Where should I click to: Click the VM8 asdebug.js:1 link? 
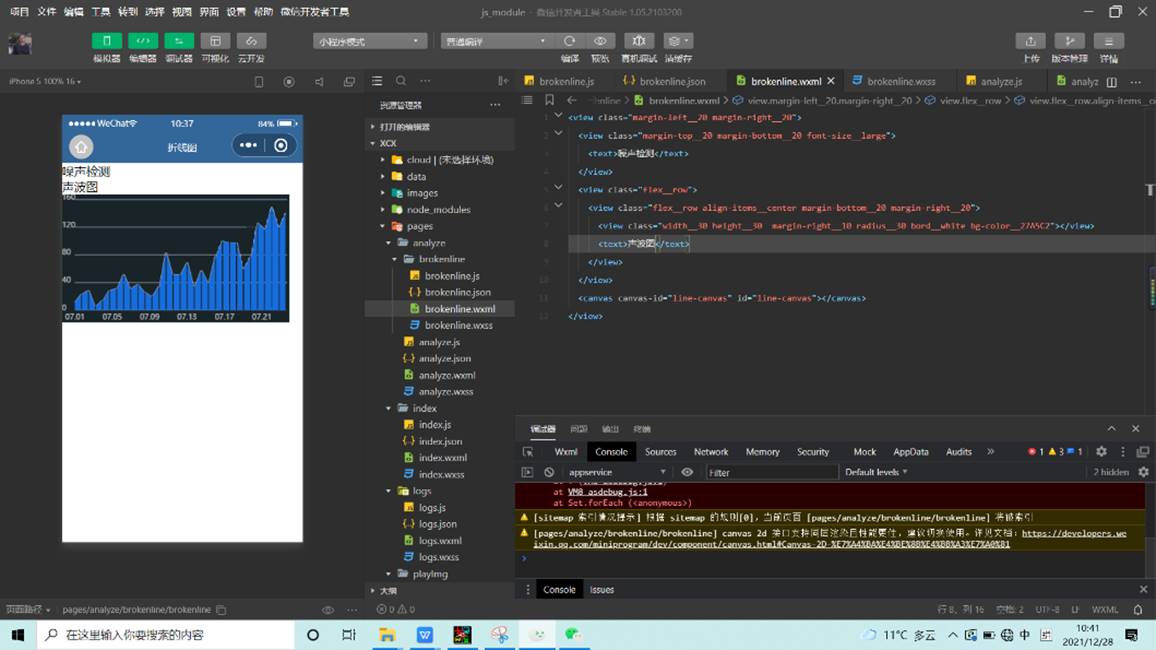click(607, 492)
